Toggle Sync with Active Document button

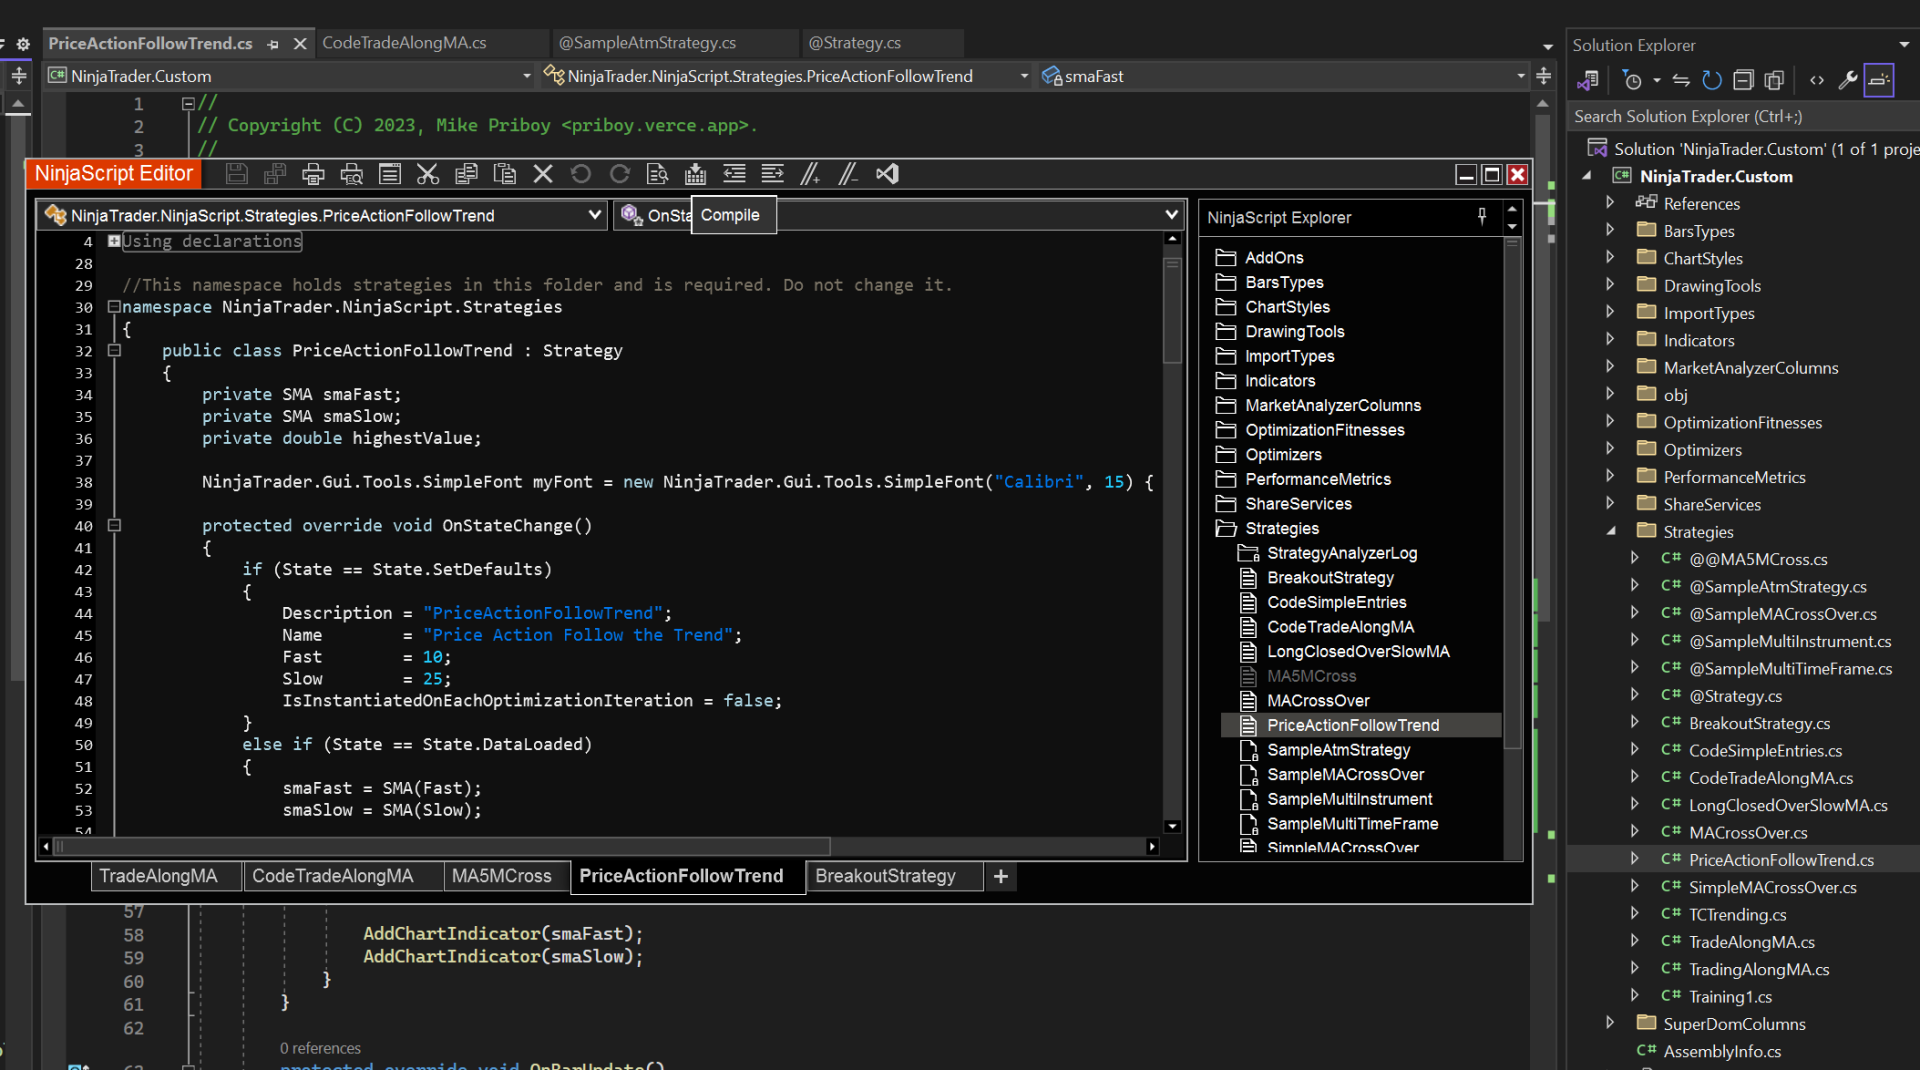click(x=1681, y=80)
